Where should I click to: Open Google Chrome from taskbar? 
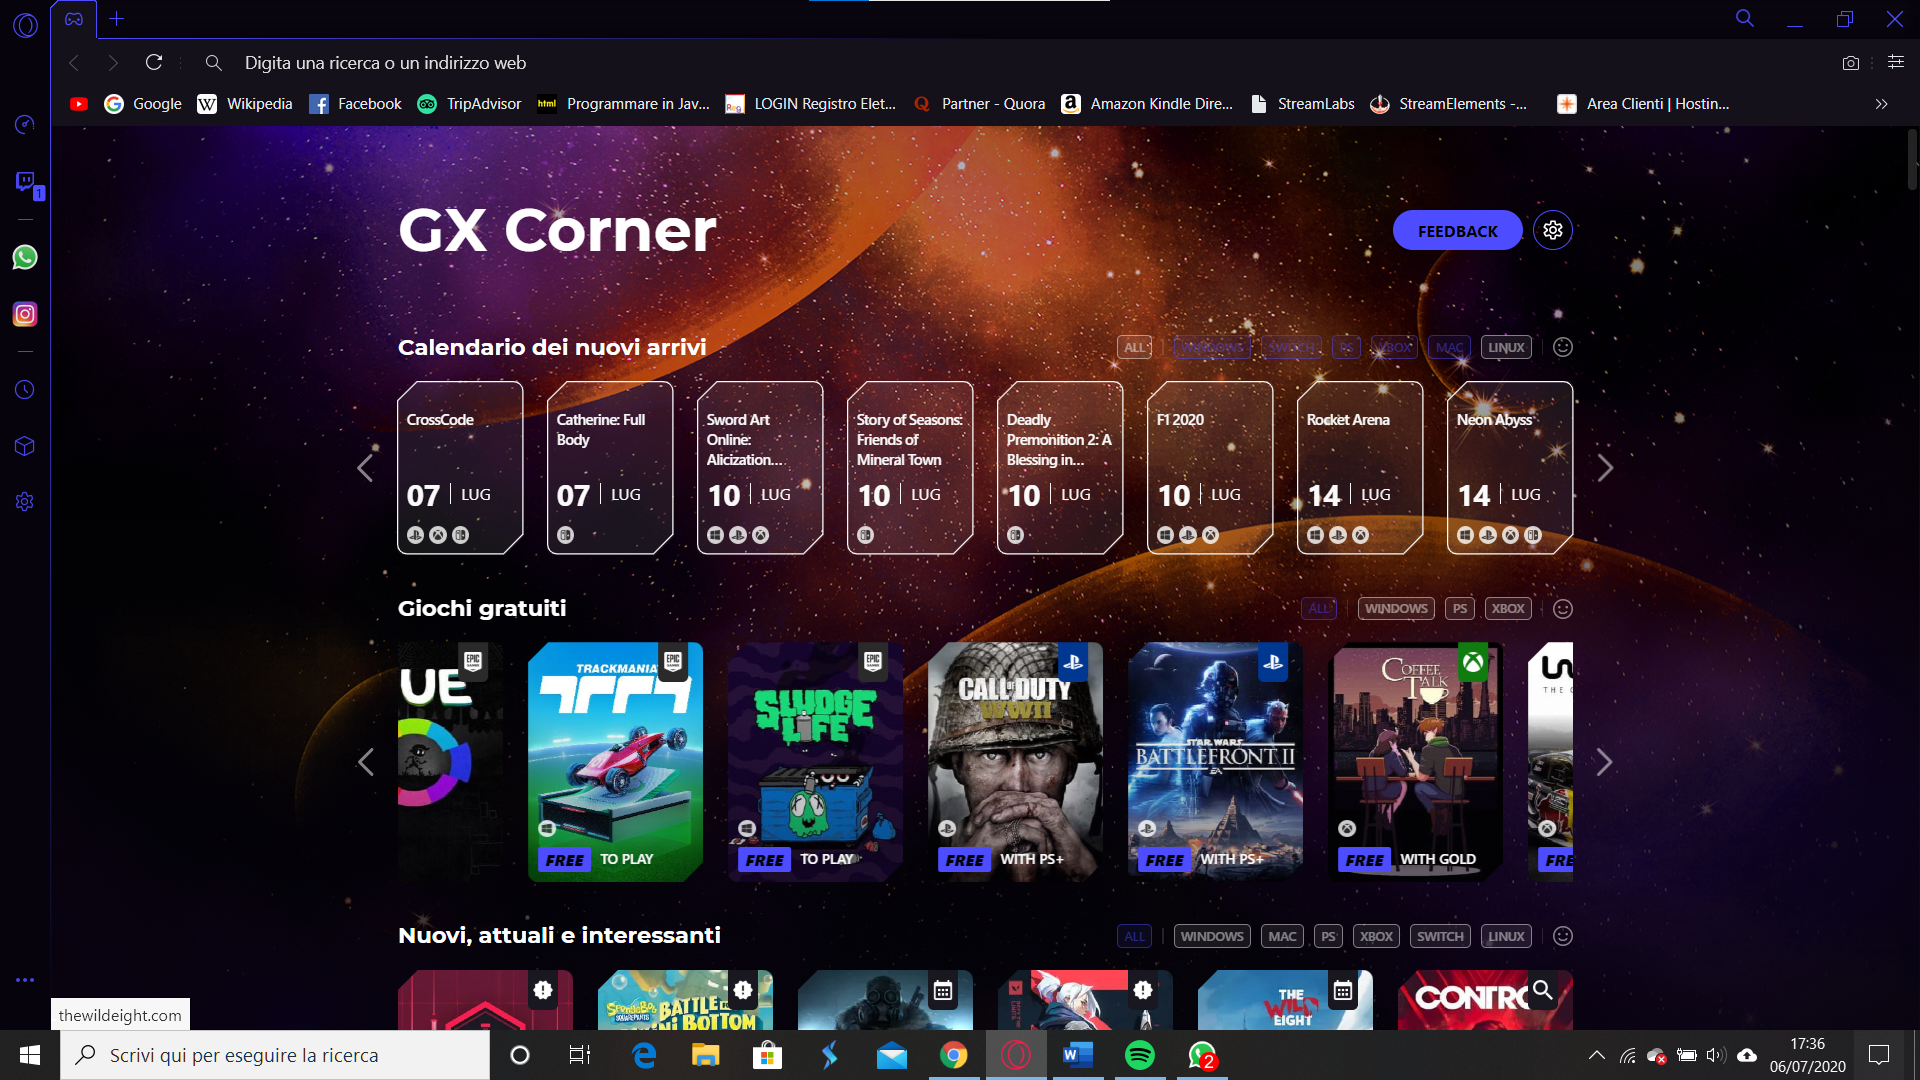pos(954,1055)
